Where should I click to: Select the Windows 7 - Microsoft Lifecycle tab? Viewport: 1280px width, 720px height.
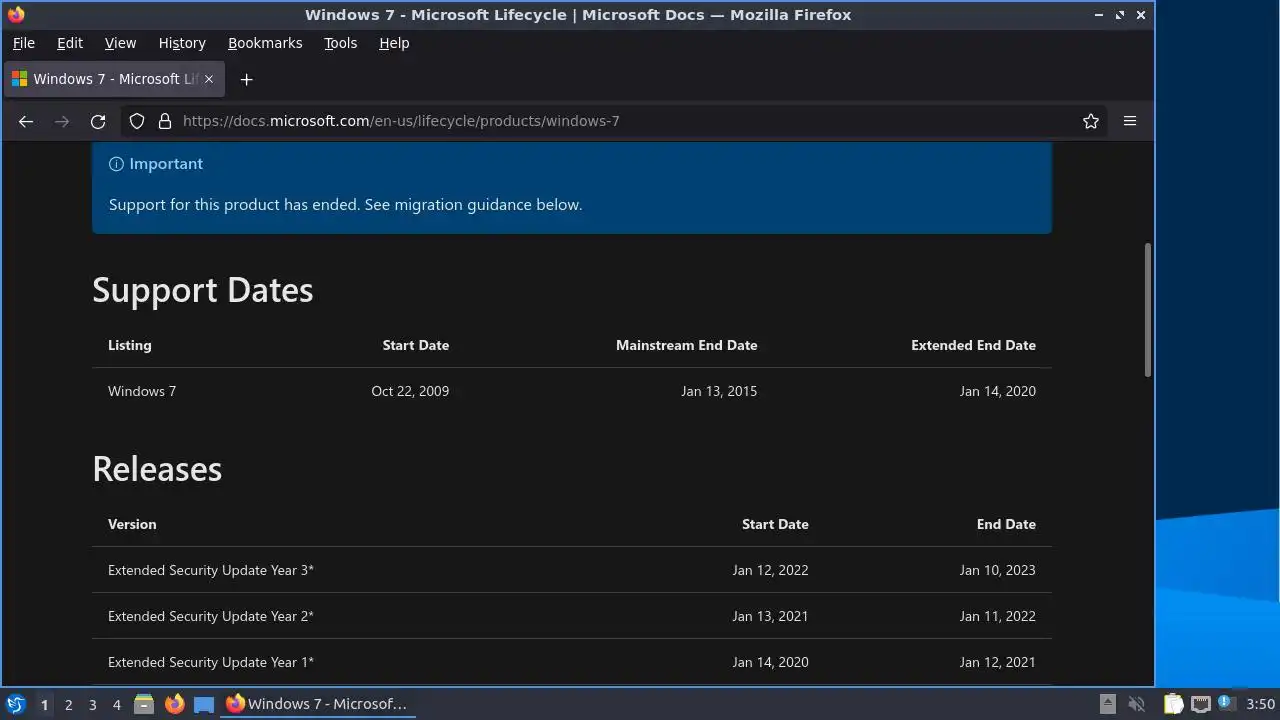coord(115,79)
